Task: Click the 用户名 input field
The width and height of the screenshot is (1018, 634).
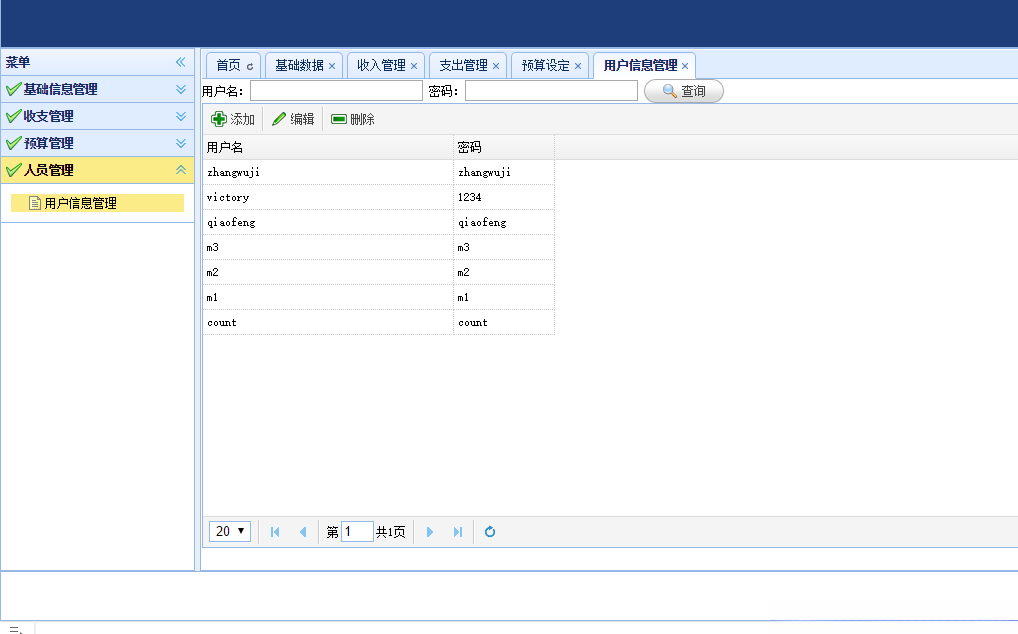Action: tap(336, 90)
